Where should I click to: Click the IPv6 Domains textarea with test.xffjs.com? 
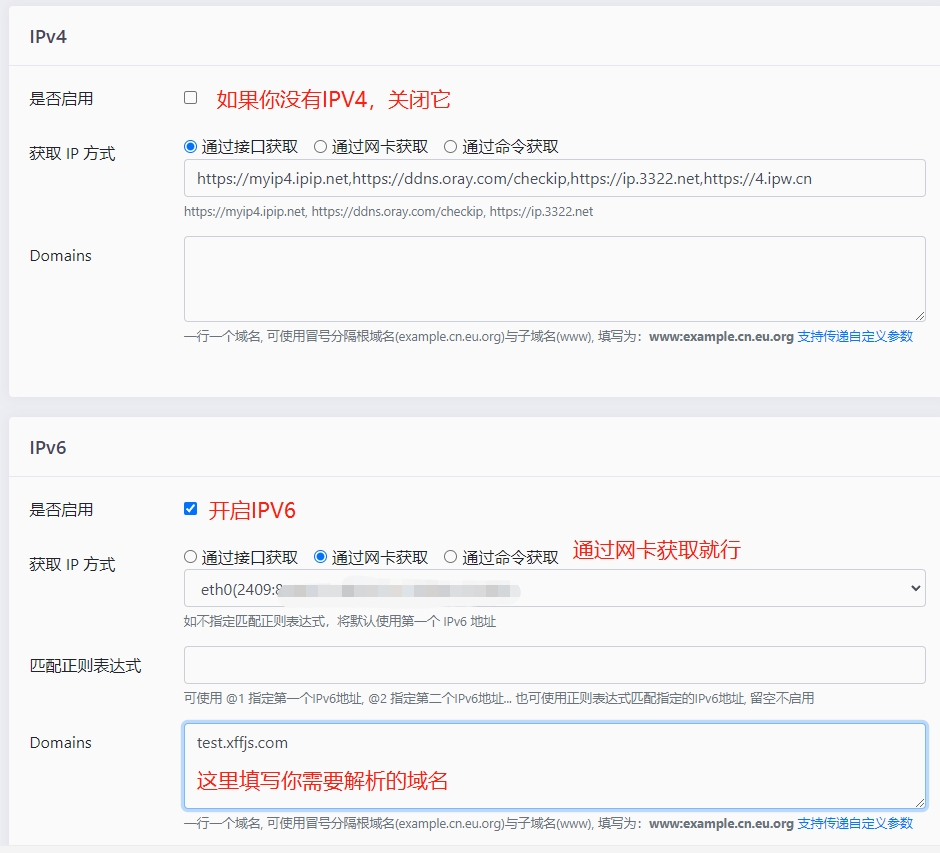554,765
